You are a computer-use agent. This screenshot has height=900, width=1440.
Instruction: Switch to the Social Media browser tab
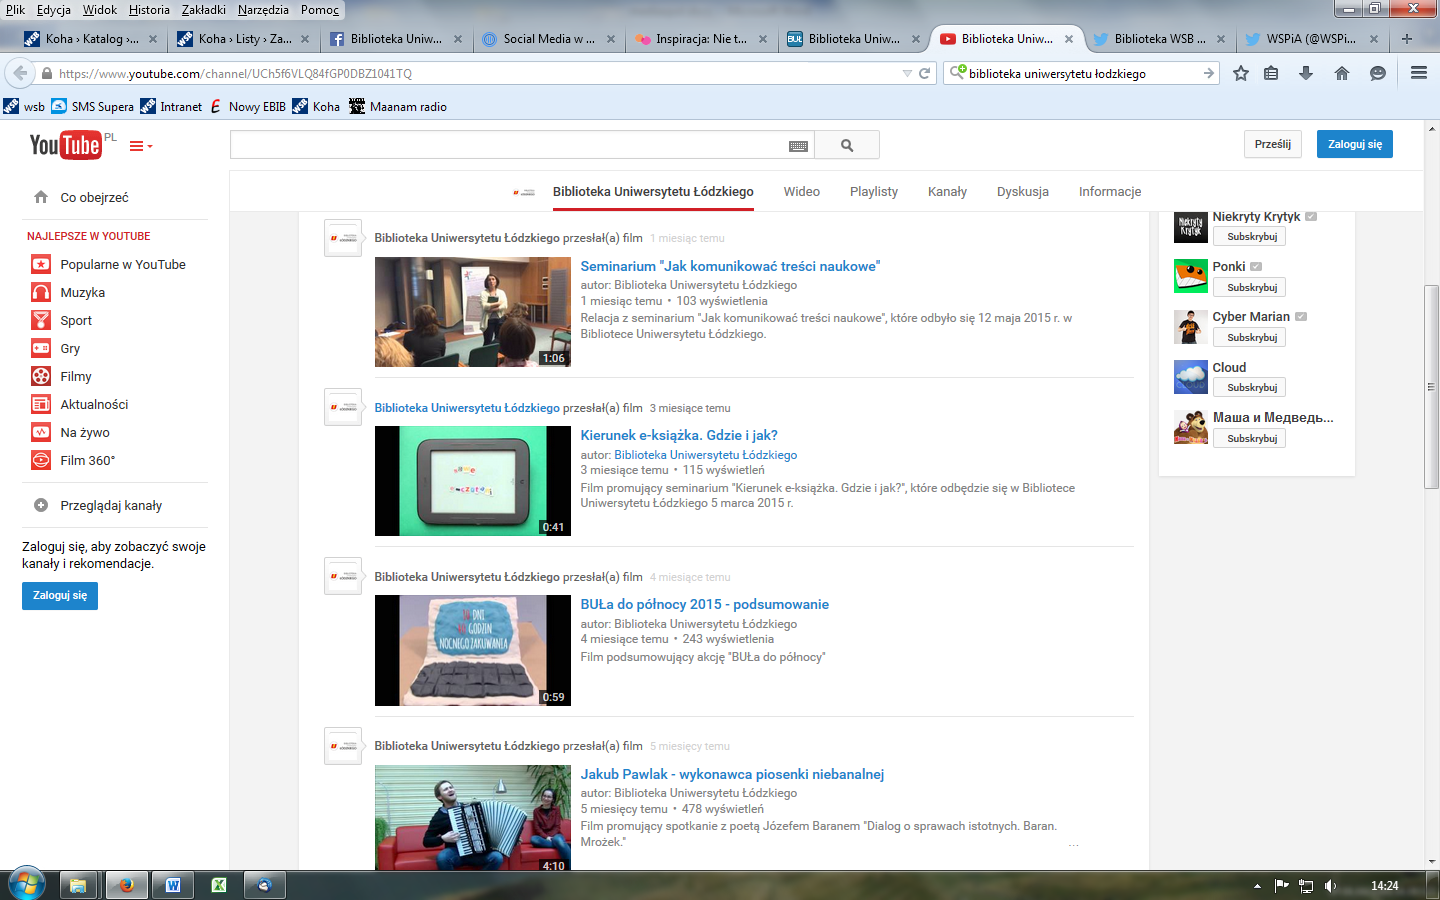[548, 39]
